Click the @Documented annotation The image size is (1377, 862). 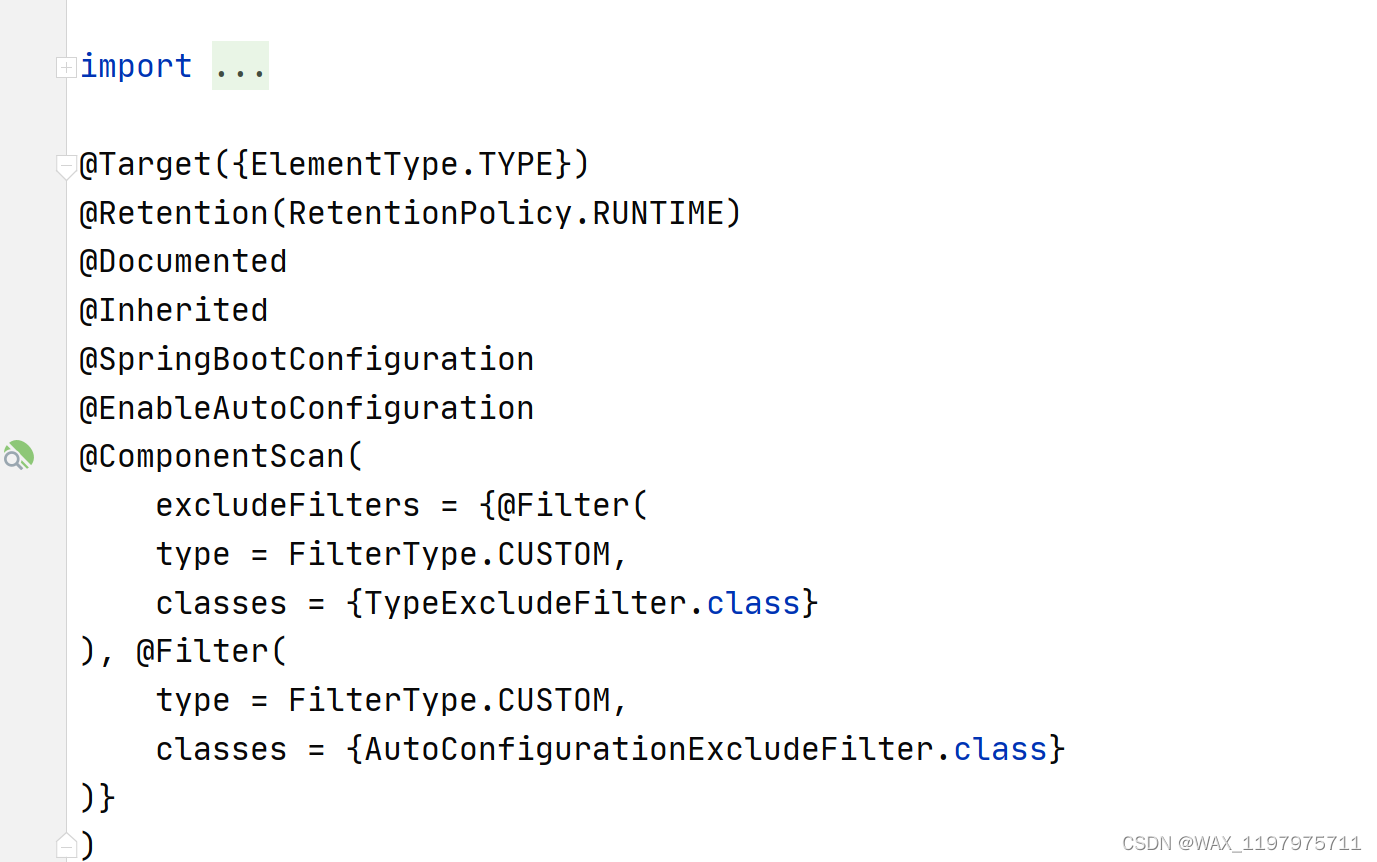pos(183,261)
